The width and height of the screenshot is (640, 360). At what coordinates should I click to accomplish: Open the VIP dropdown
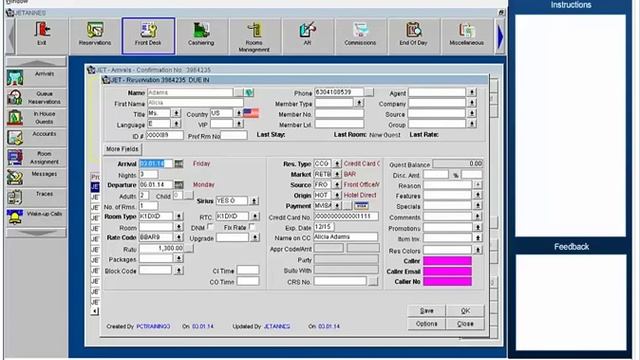(x=239, y=123)
